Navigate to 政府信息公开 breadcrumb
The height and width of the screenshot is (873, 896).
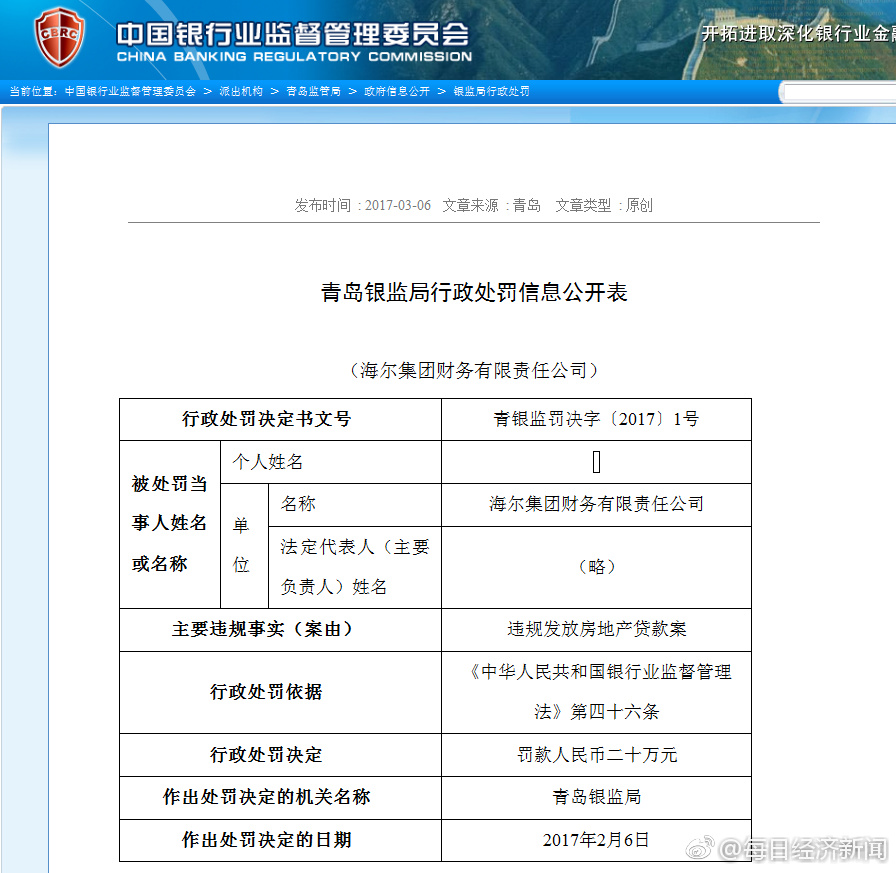397,91
